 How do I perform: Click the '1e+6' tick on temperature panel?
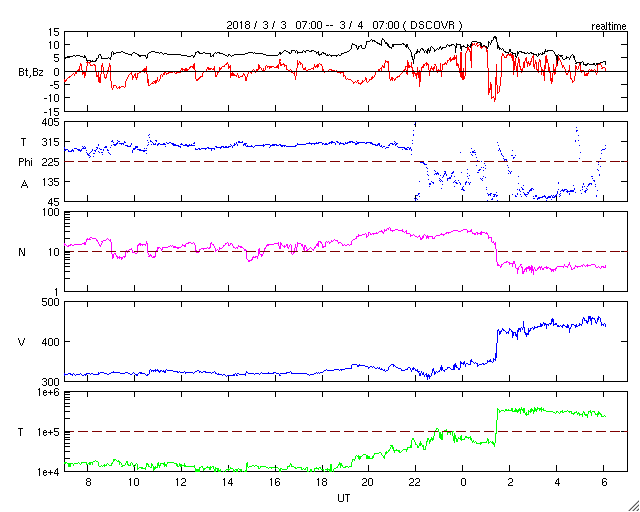(x=49, y=393)
